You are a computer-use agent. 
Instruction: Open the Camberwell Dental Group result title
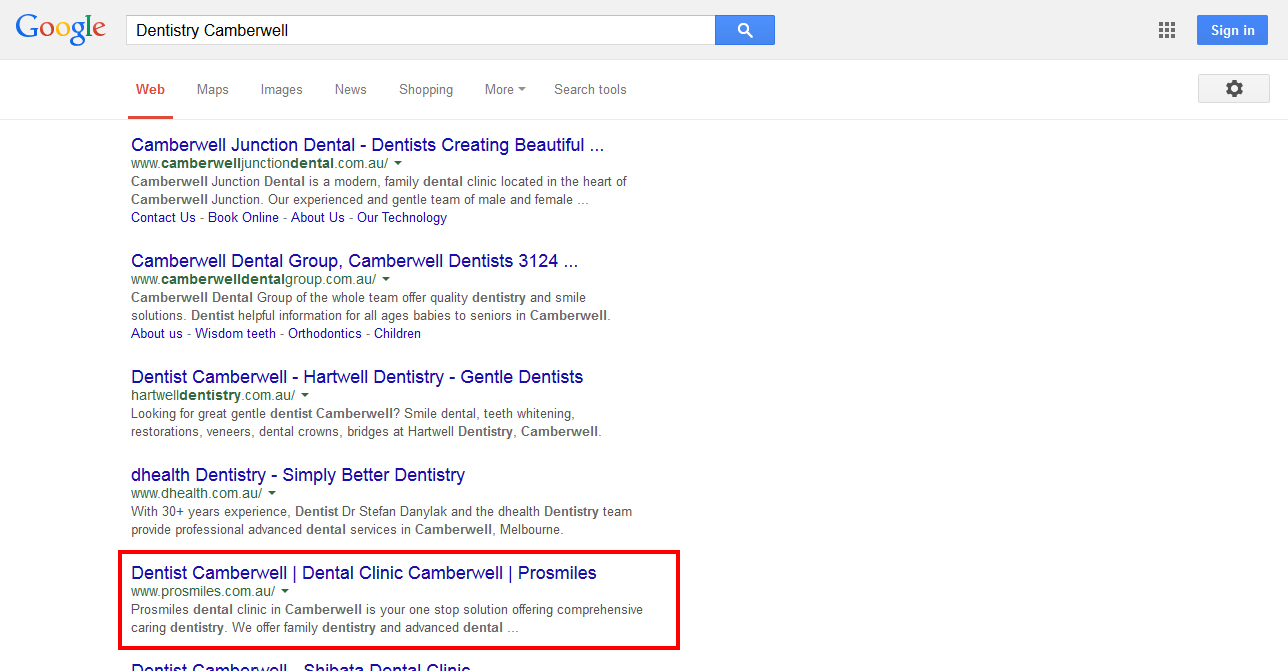click(355, 261)
